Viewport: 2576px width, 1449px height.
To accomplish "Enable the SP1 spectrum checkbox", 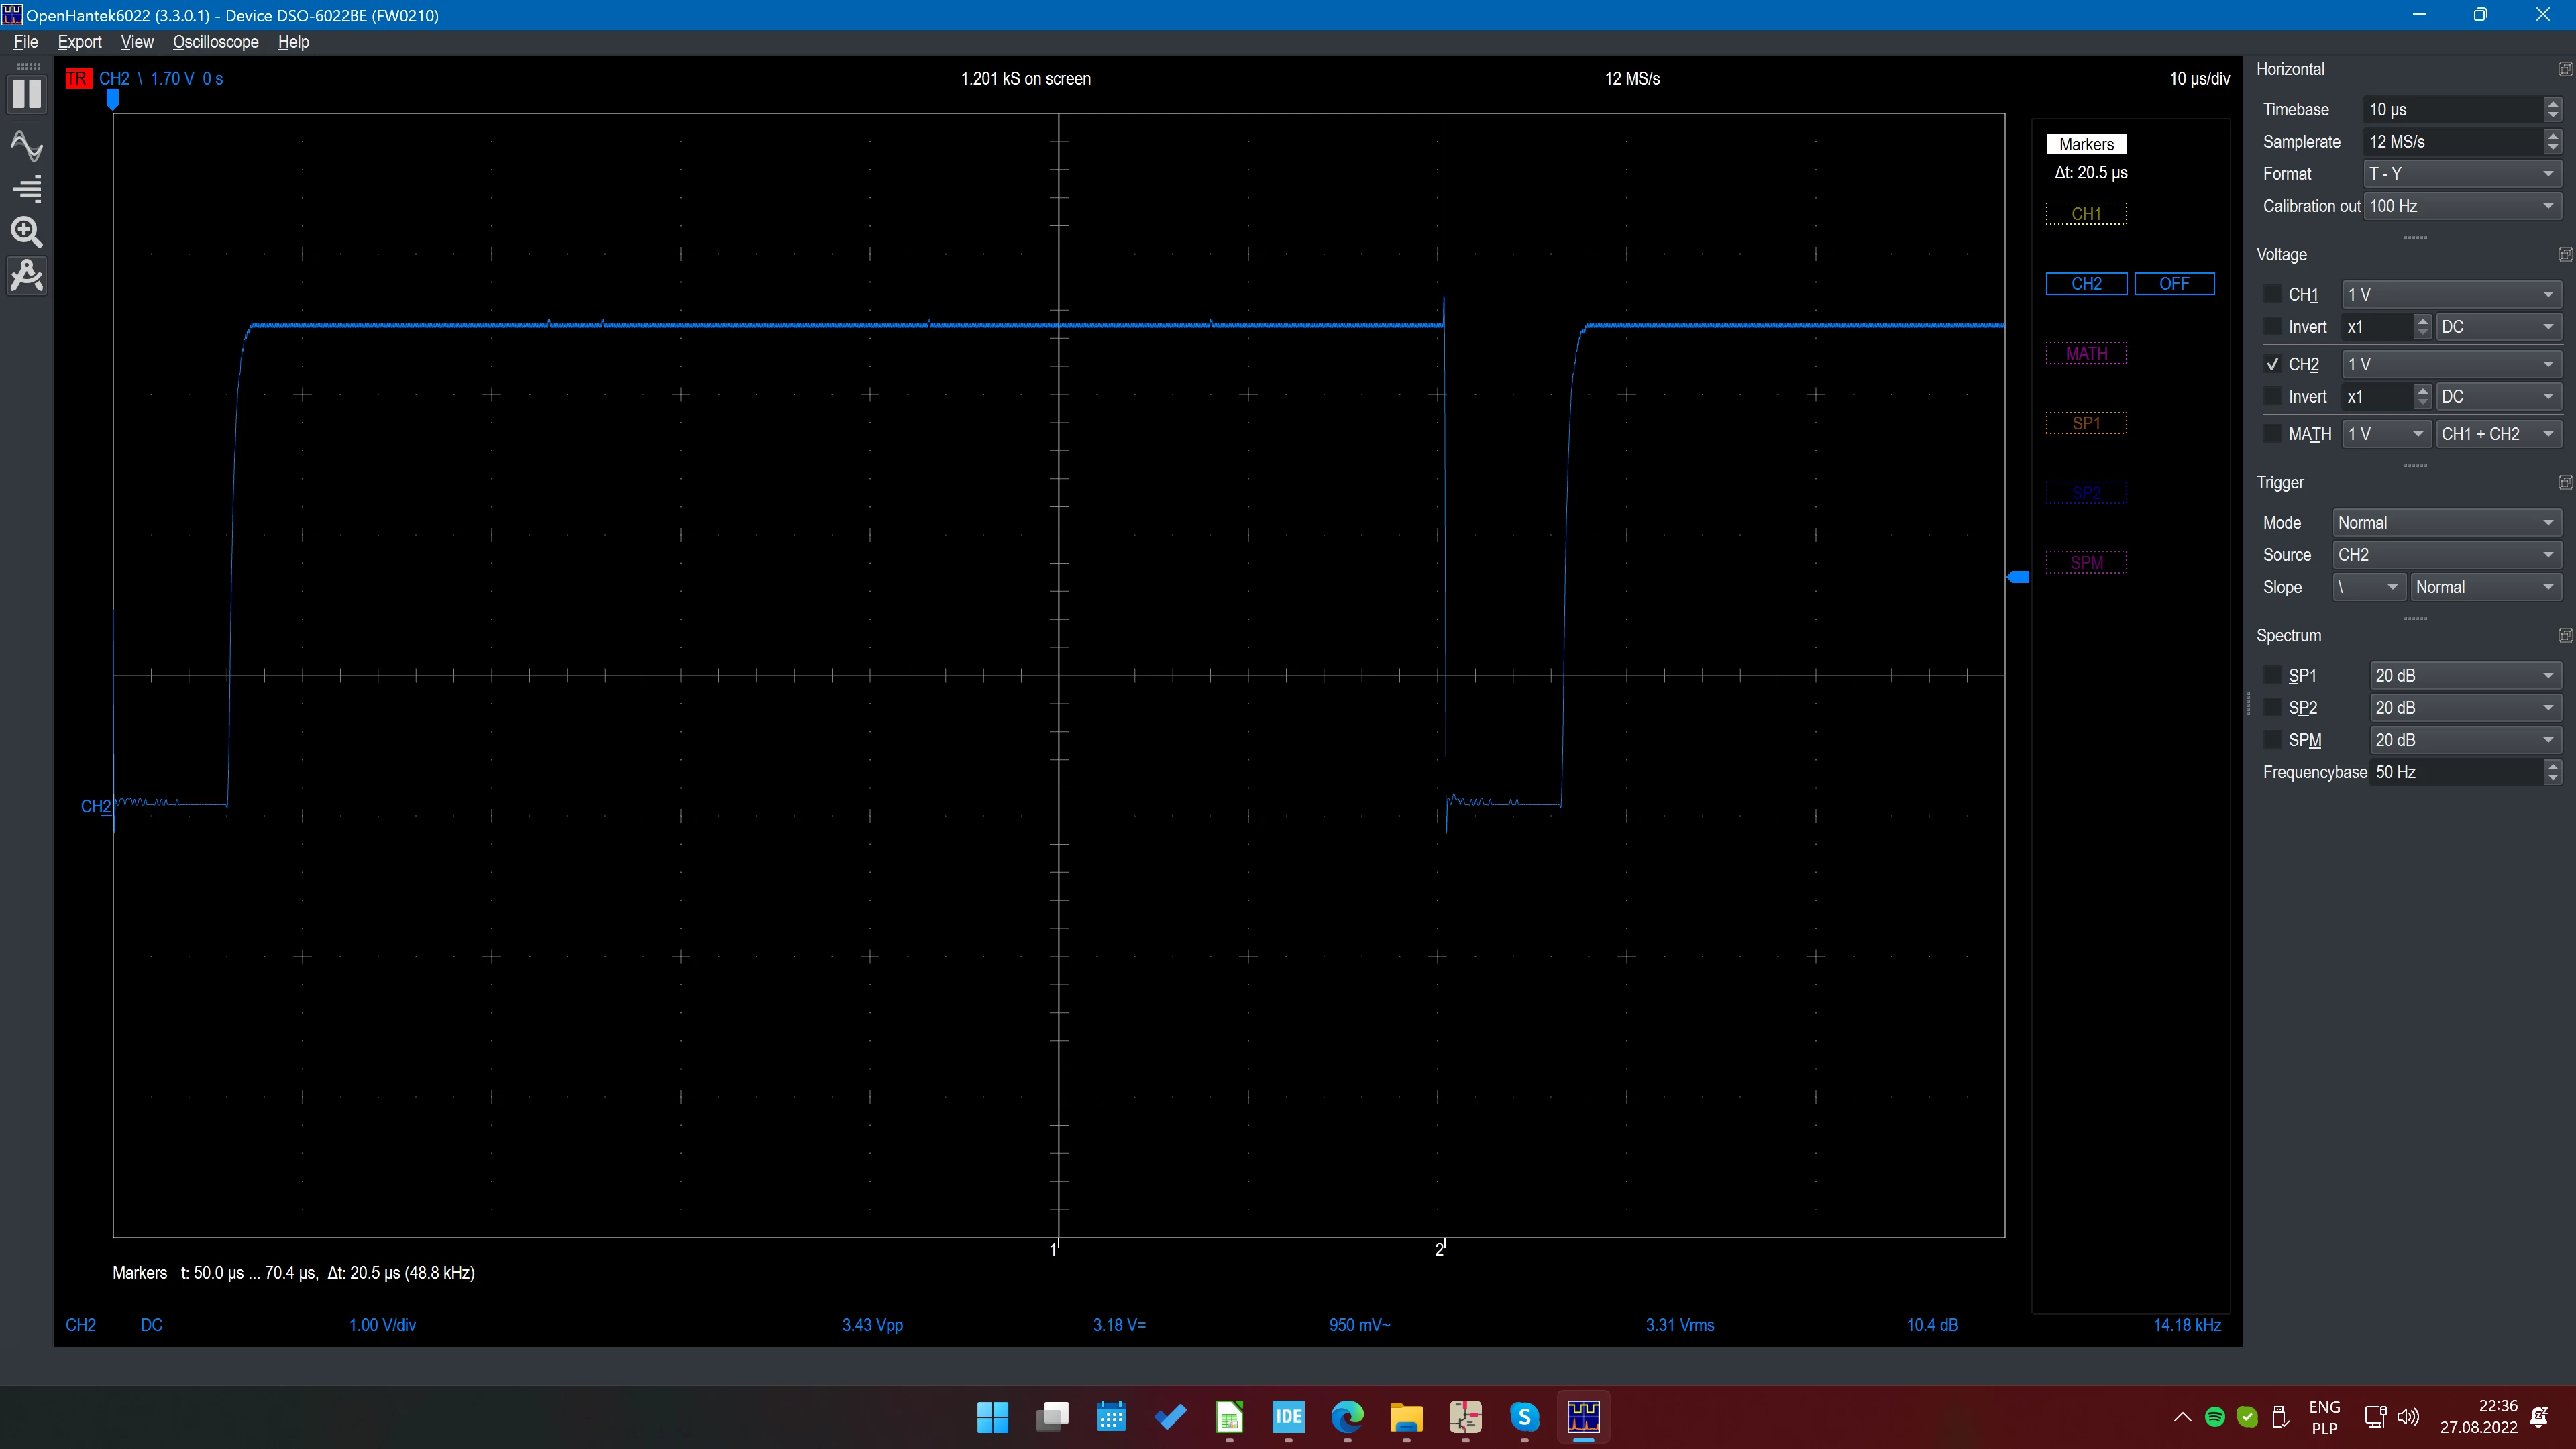I will point(2272,675).
